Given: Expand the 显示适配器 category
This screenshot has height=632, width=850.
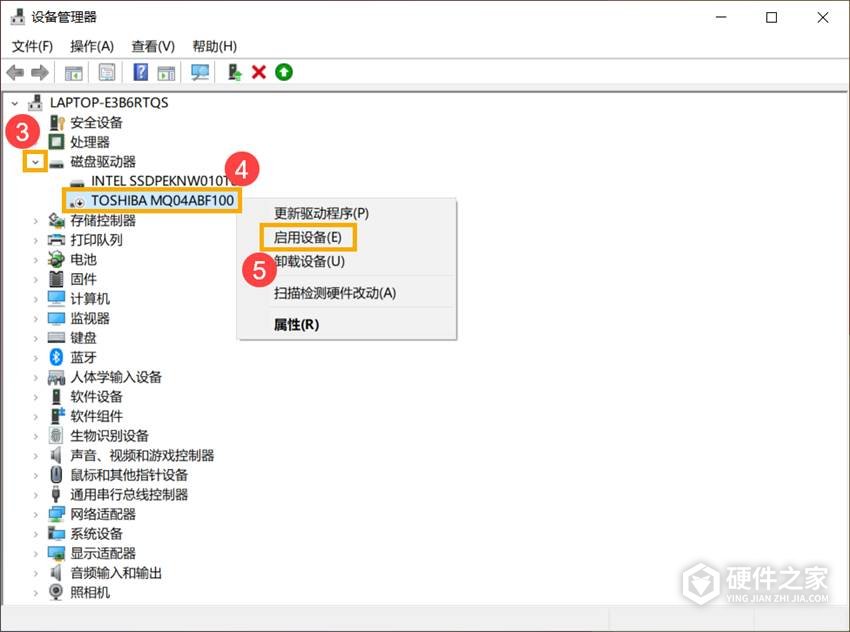Looking at the screenshot, I should click(36, 553).
